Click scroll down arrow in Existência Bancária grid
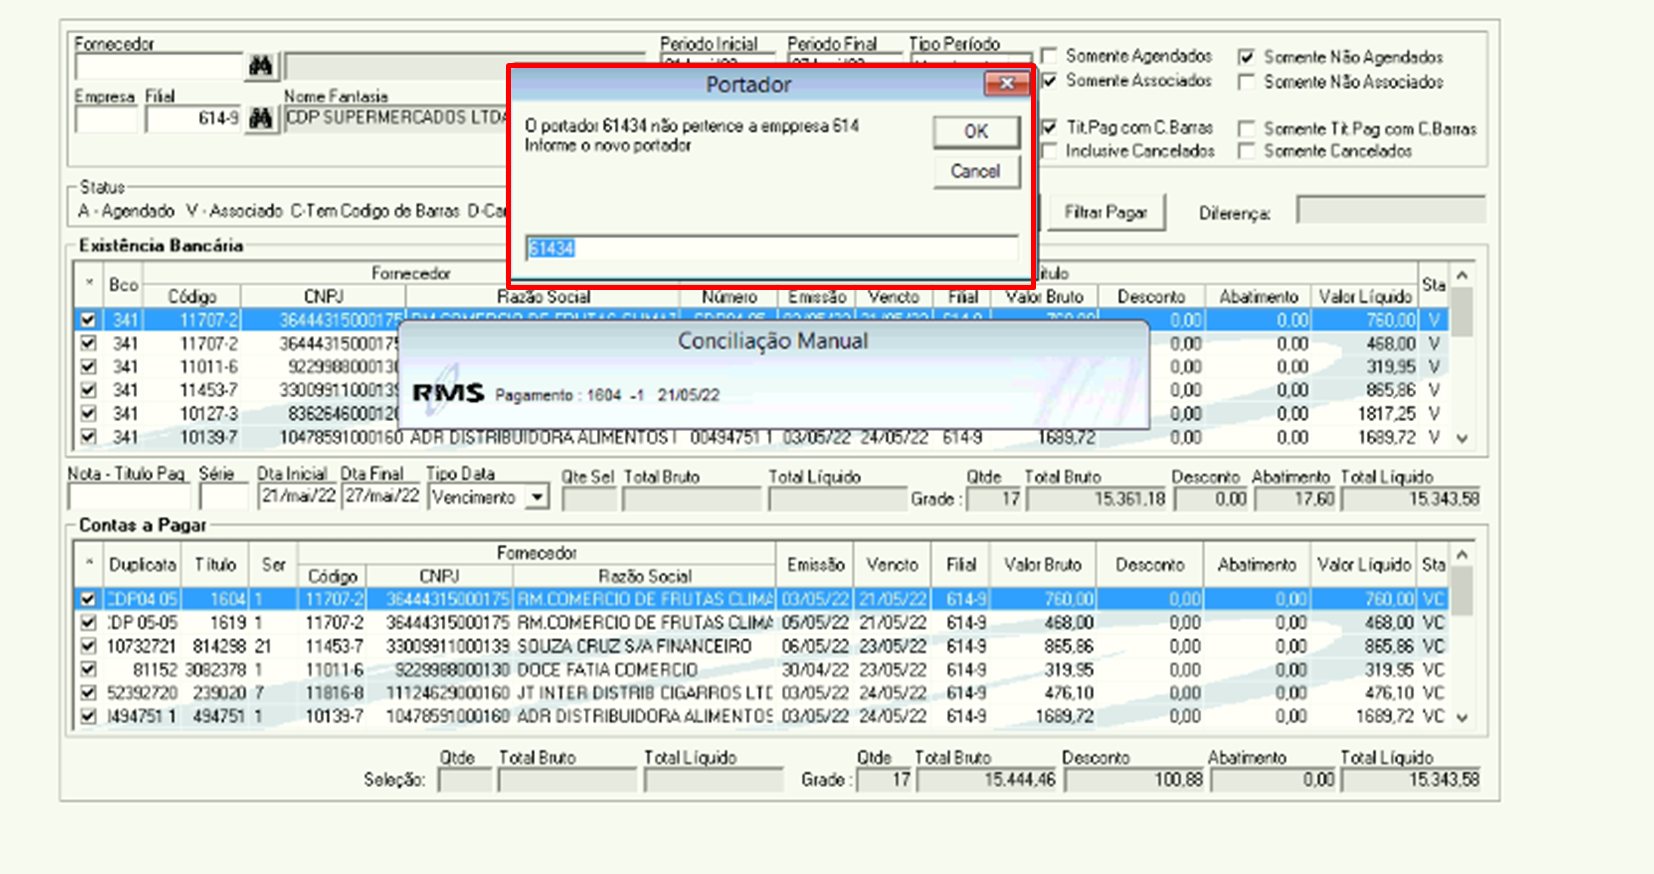The width and height of the screenshot is (1654, 874). coord(1462,438)
